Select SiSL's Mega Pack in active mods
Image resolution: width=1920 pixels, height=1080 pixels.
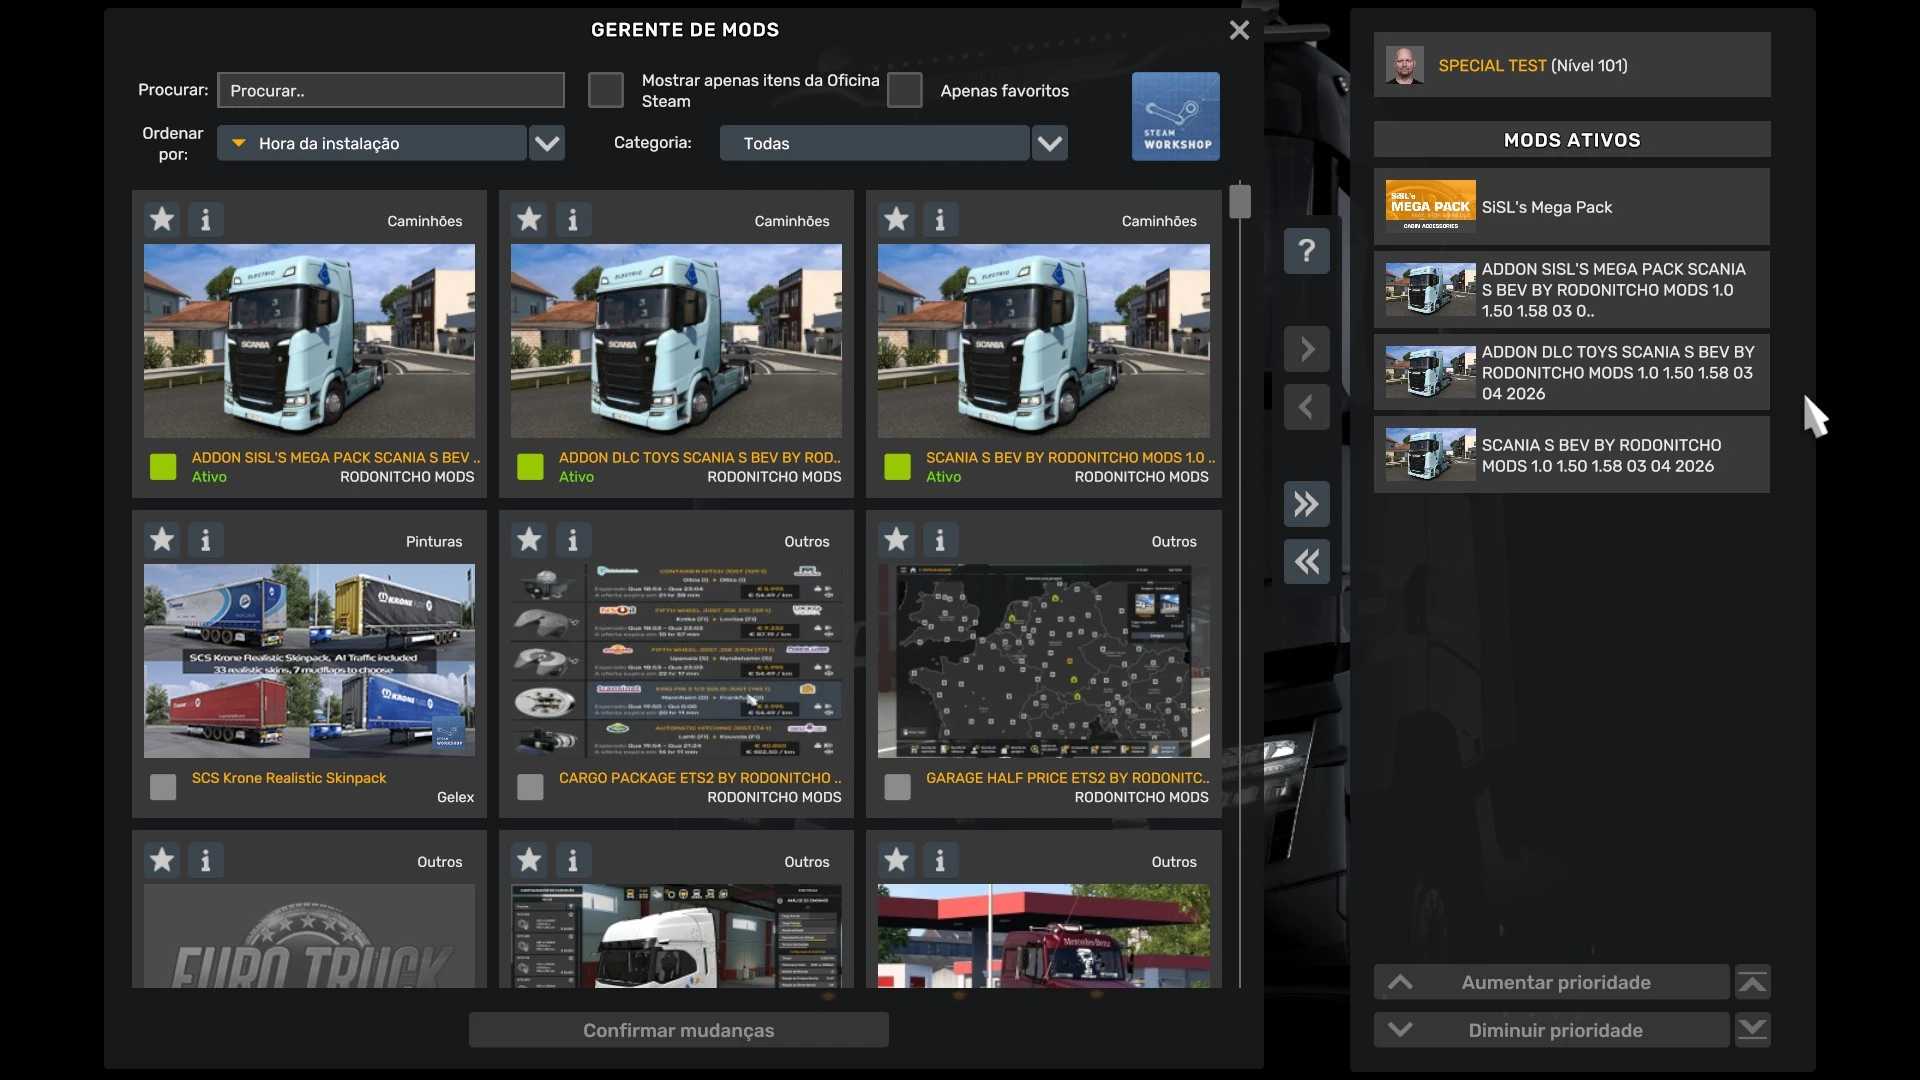(x=1571, y=207)
